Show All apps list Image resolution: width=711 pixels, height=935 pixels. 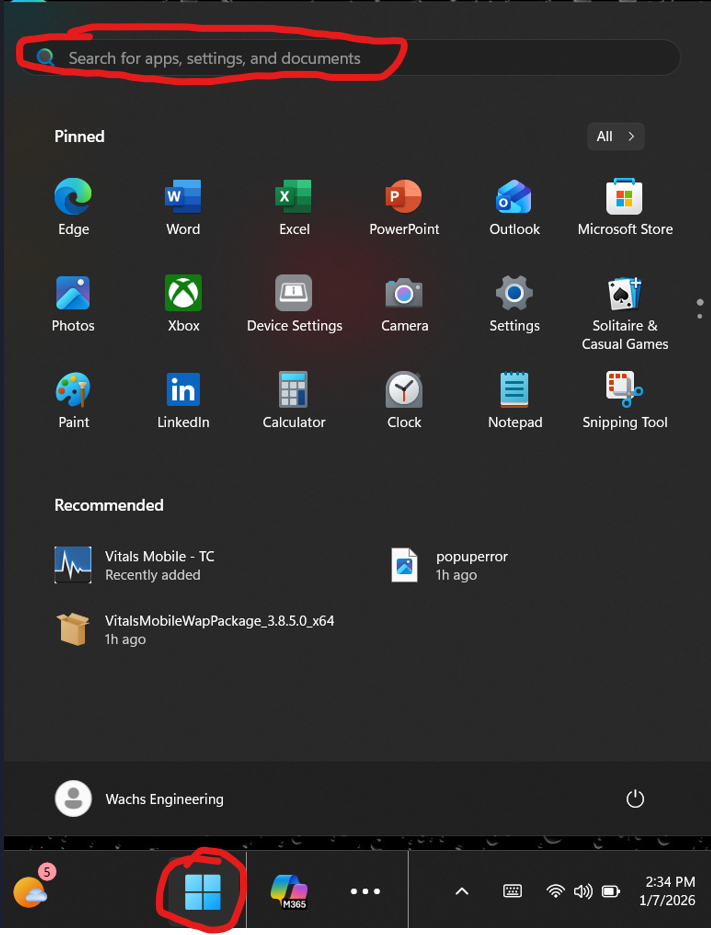616,137
